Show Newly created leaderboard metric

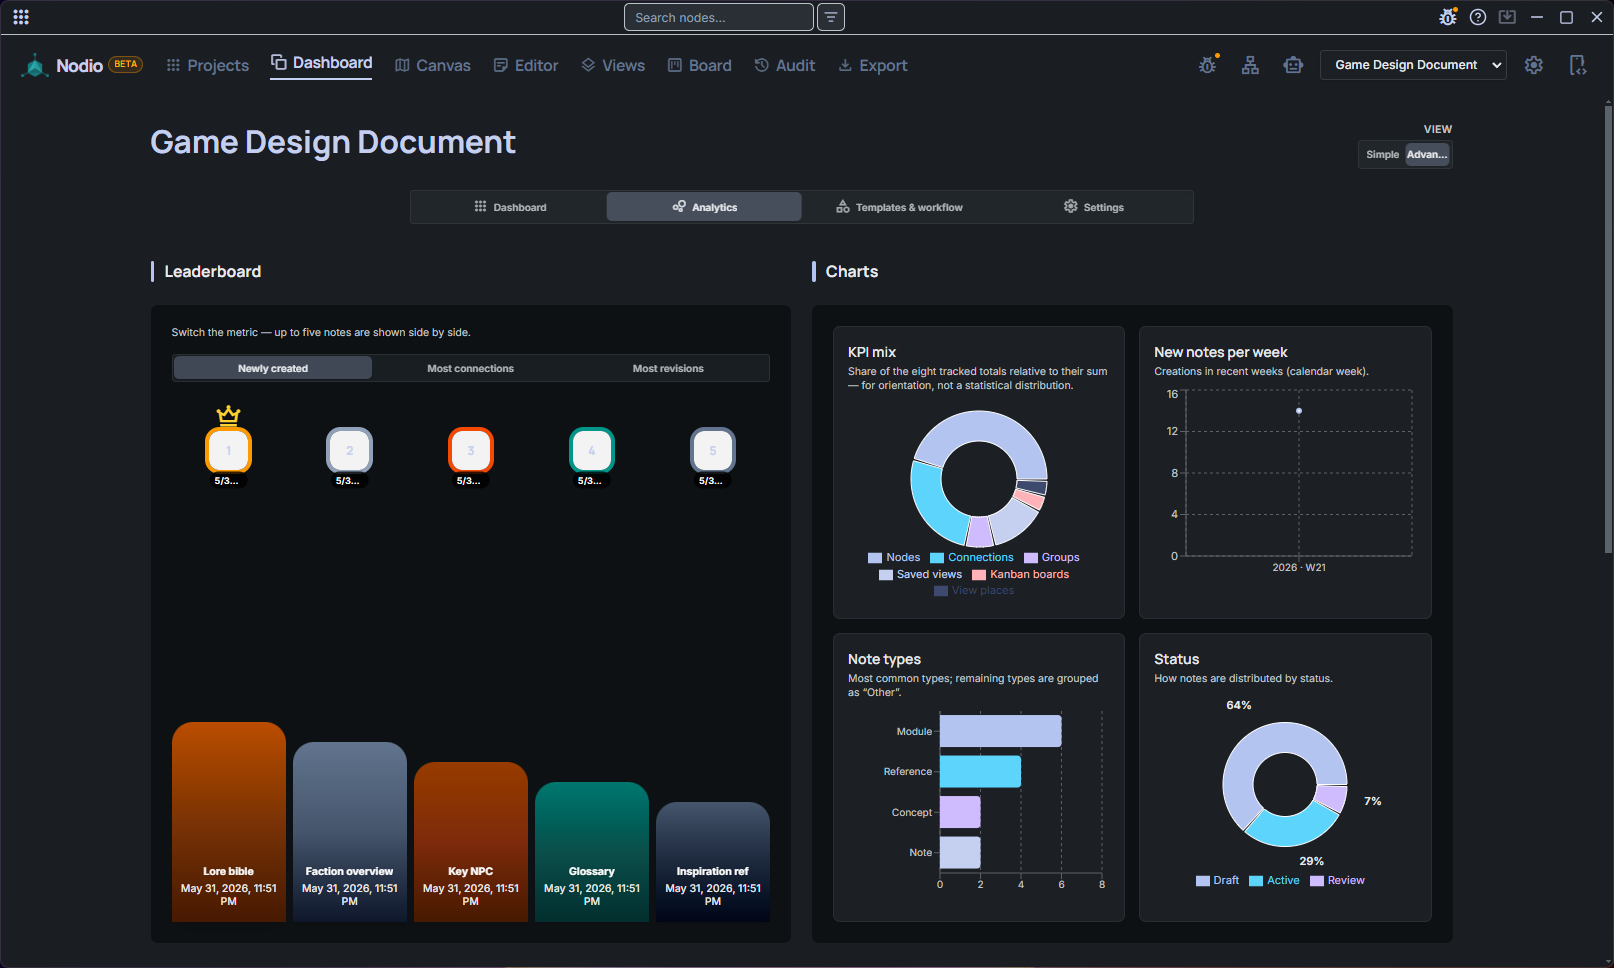[x=273, y=368]
